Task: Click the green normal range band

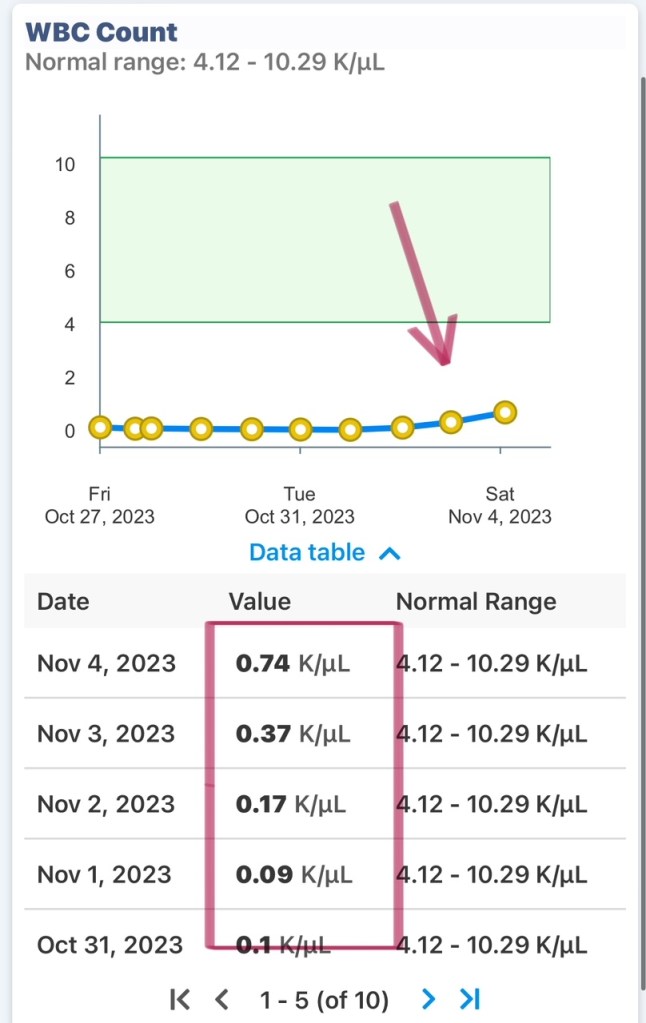Action: [x=250, y=240]
